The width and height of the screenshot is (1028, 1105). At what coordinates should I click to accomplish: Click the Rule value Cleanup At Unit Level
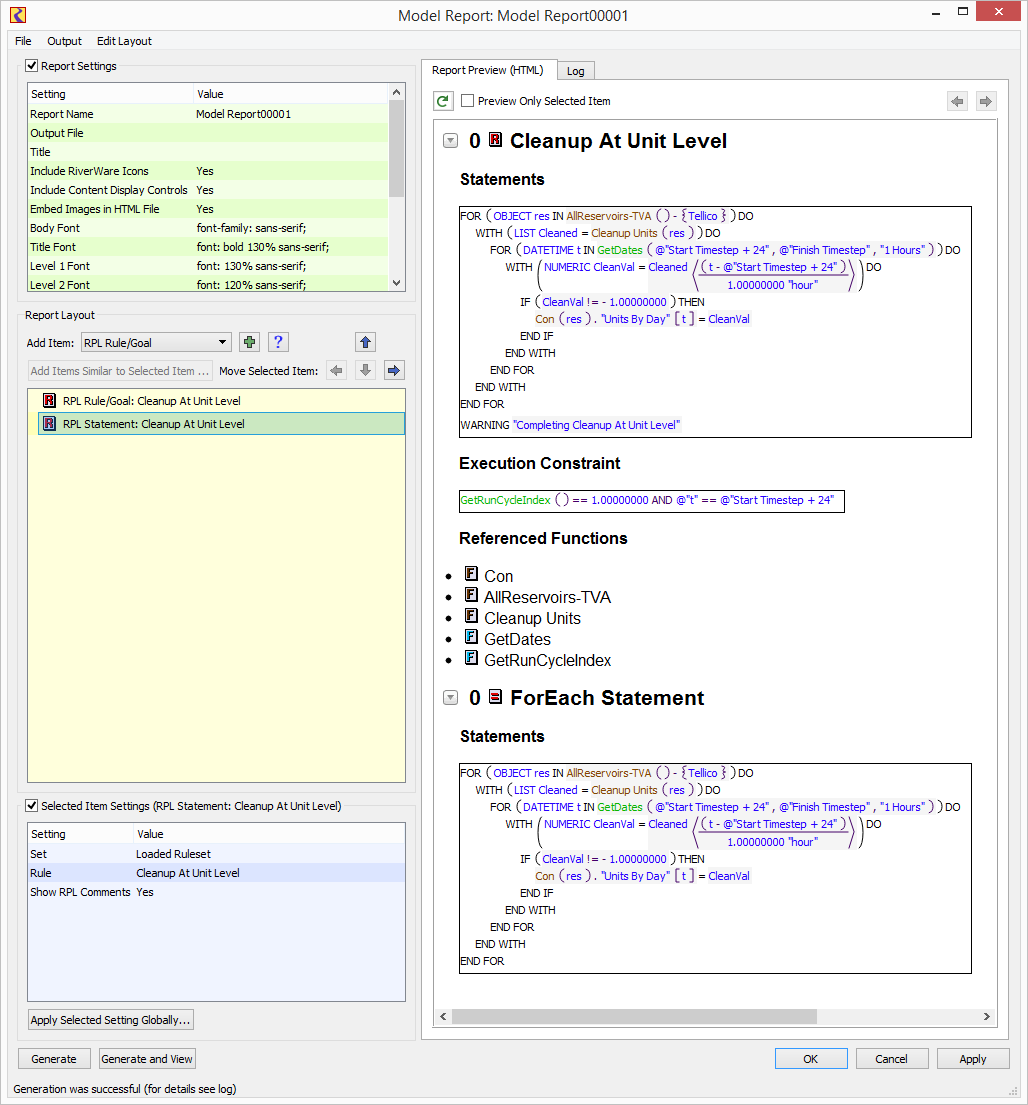click(188, 873)
